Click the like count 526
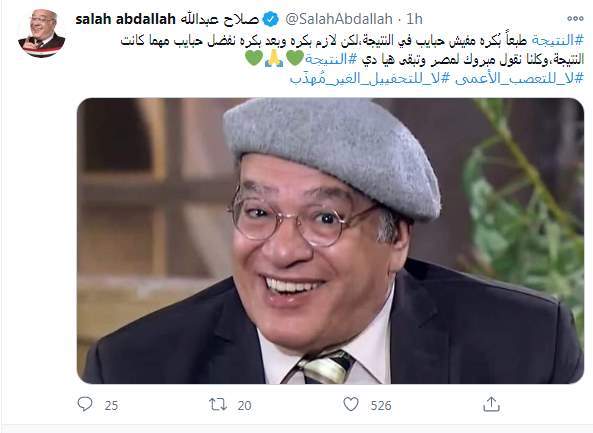Viewport: 593px width, 433px height. tap(381, 406)
